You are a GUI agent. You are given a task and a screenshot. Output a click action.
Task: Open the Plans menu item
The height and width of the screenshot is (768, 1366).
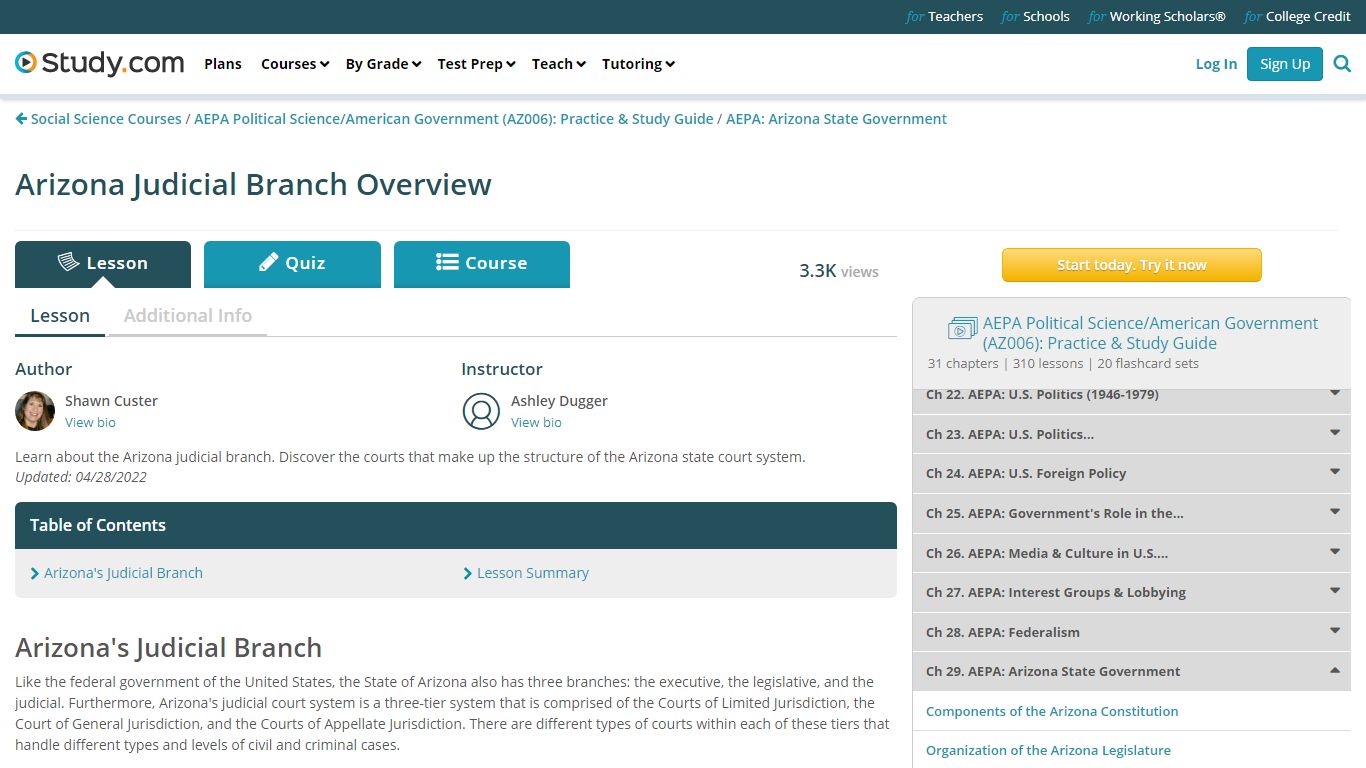[x=223, y=64]
